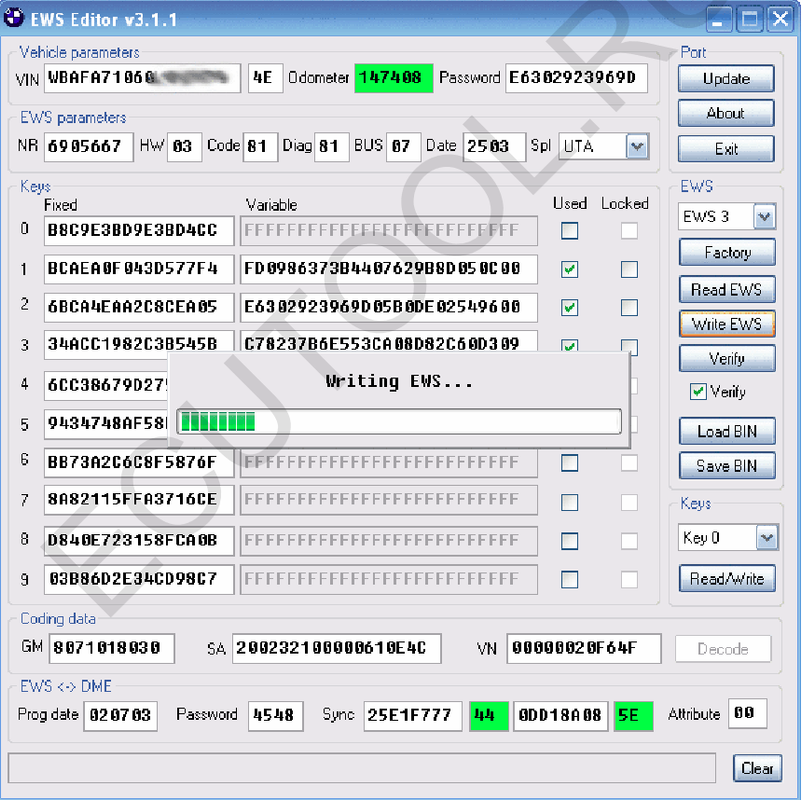This screenshot has height=800, width=802.
Task: Click key 2 Variable field E6302923969D05B0
Action: (x=389, y=307)
